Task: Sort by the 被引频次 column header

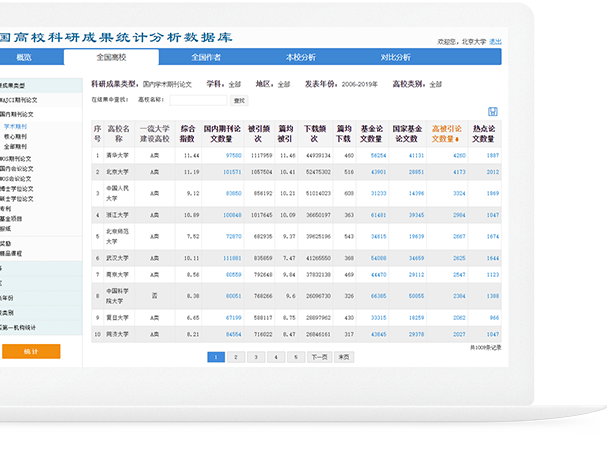Action: tap(258, 134)
